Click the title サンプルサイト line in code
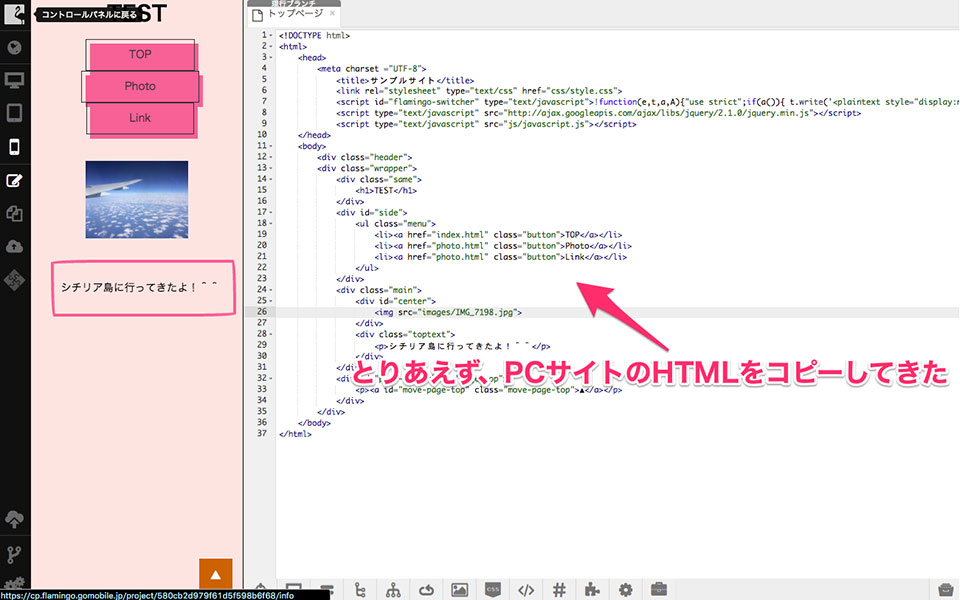Viewport: 960px width, 600px height. [405, 80]
